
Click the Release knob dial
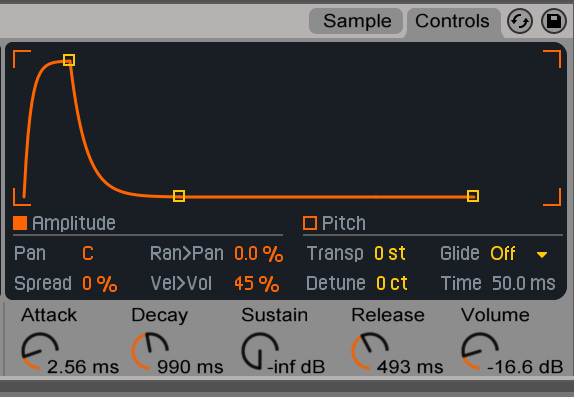pos(370,351)
